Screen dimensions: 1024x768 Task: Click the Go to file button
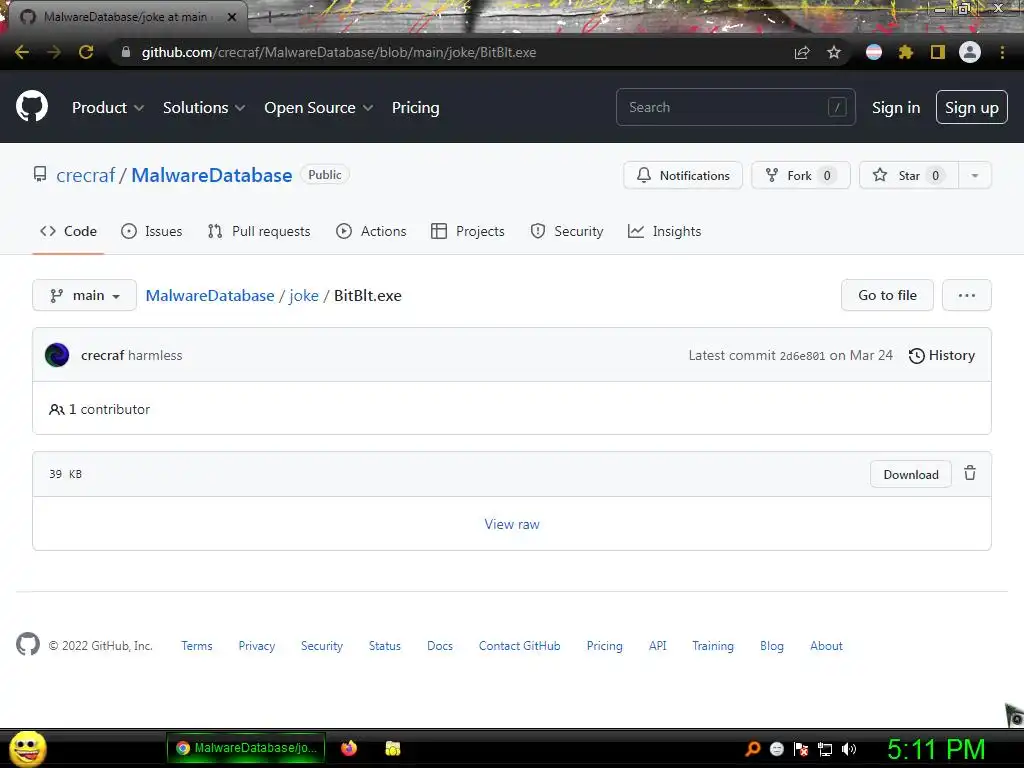(x=888, y=295)
